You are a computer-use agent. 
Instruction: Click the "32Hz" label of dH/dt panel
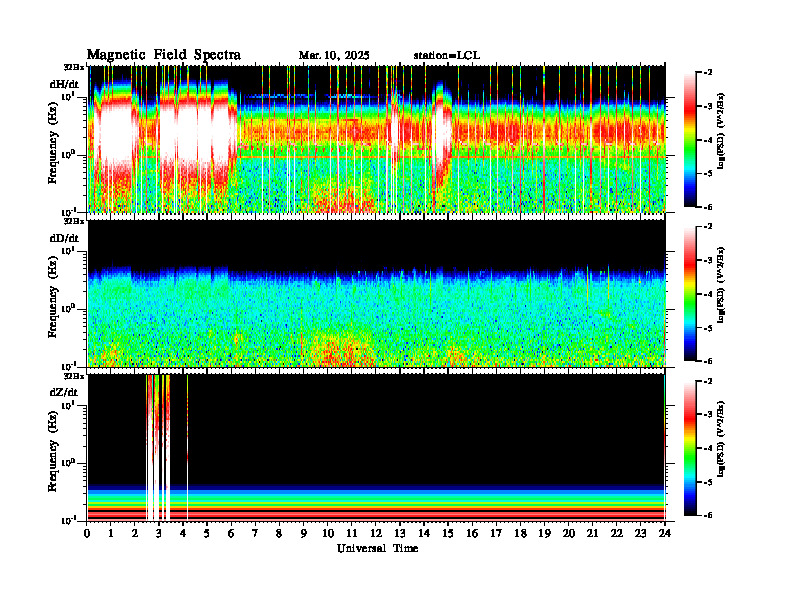(x=73, y=68)
